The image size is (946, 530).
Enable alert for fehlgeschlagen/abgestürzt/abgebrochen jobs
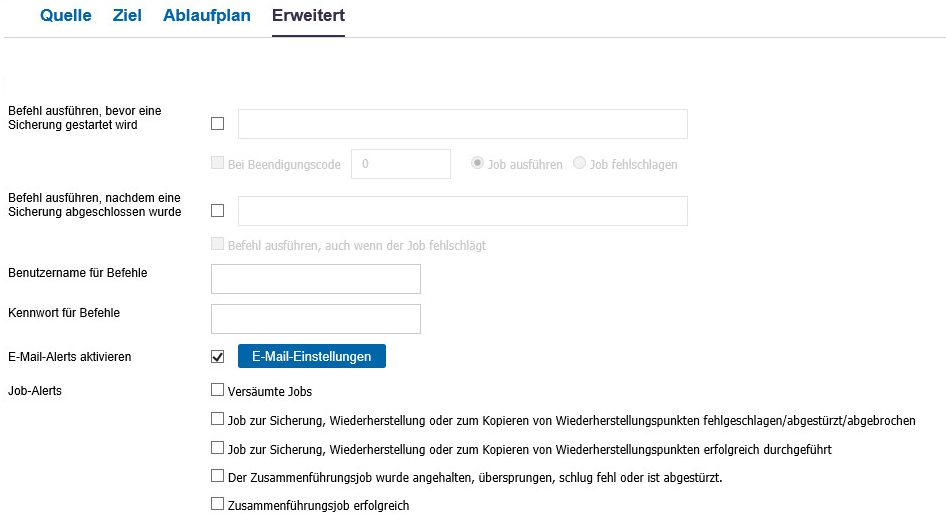point(217,419)
